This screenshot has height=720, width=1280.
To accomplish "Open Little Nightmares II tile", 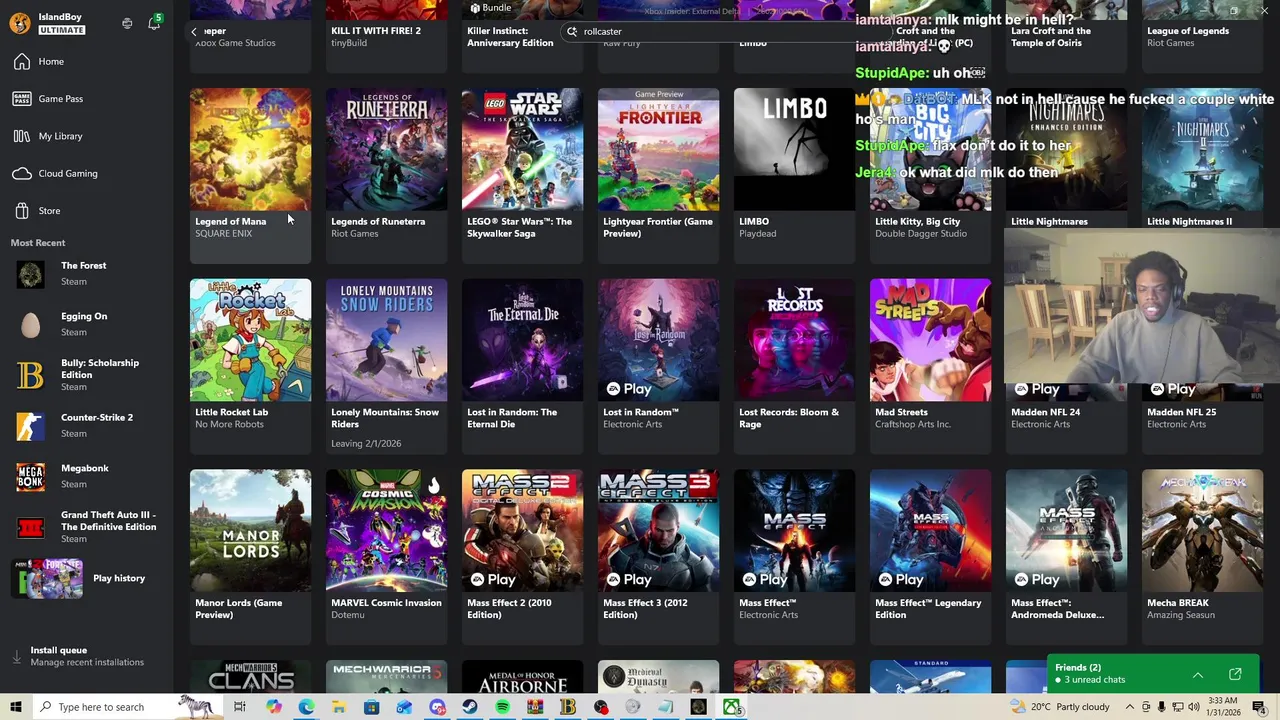I will [x=1202, y=160].
